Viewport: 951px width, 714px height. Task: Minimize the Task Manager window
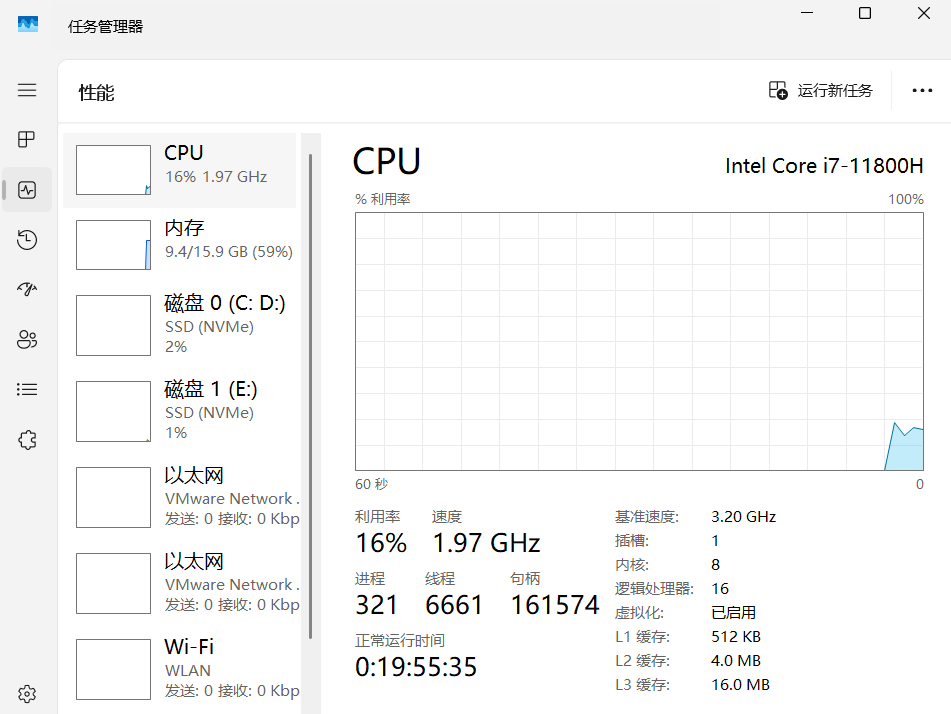click(807, 13)
